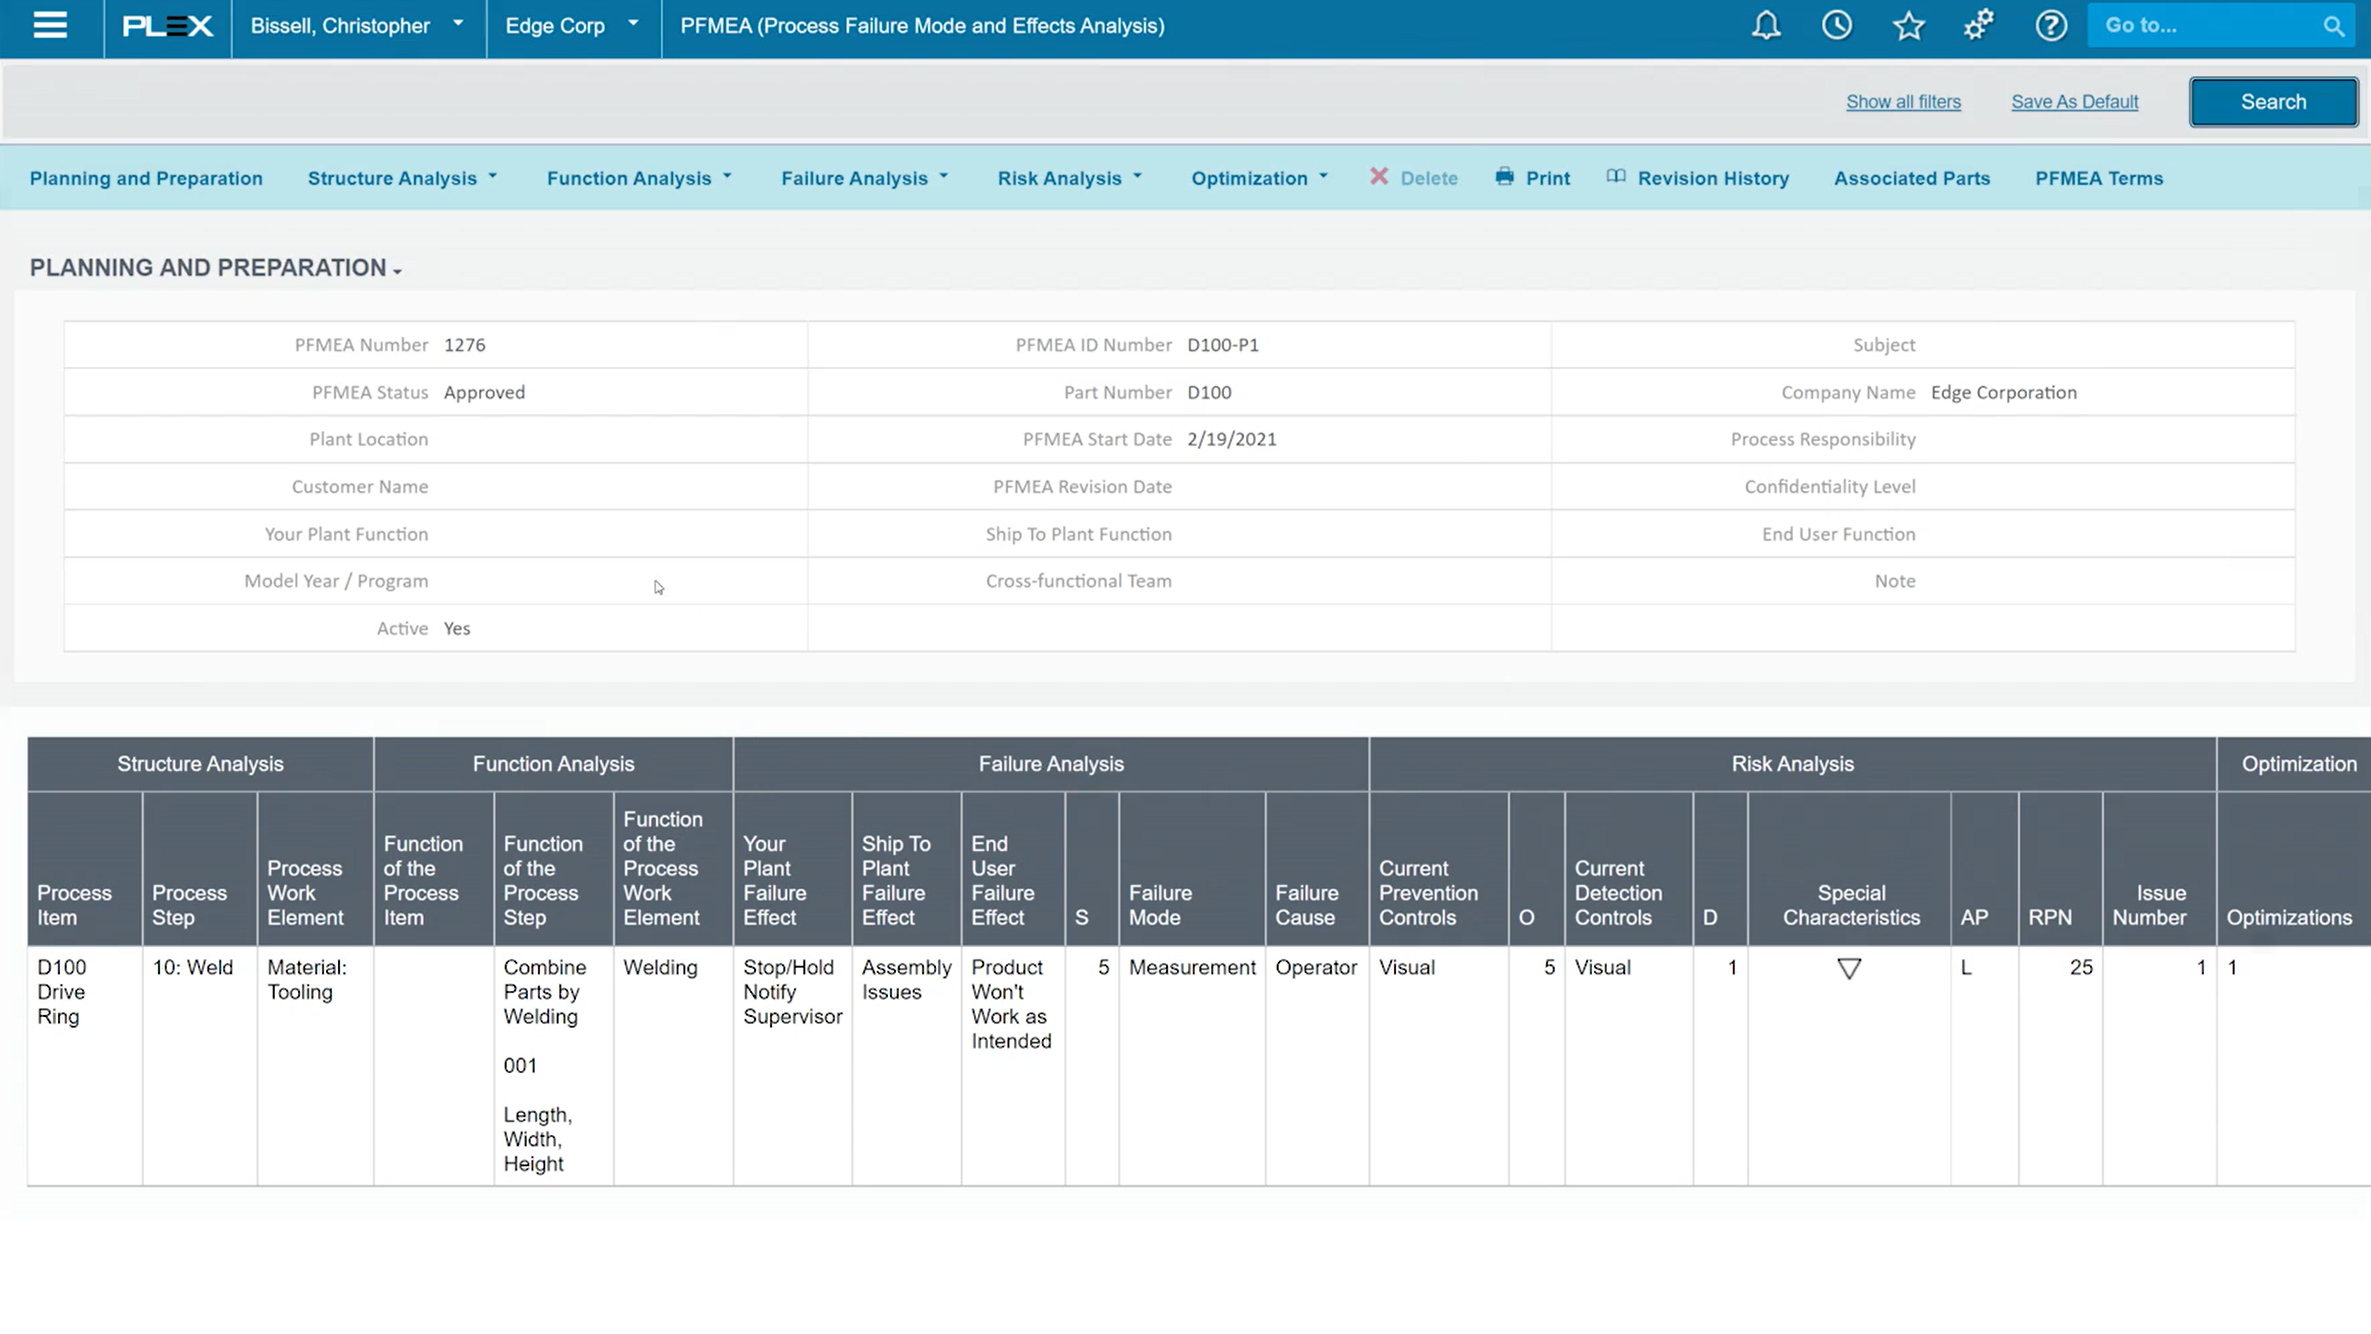Open the hamburger main menu
The width and height of the screenshot is (2371, 1334).
click(x=50, y=26)
